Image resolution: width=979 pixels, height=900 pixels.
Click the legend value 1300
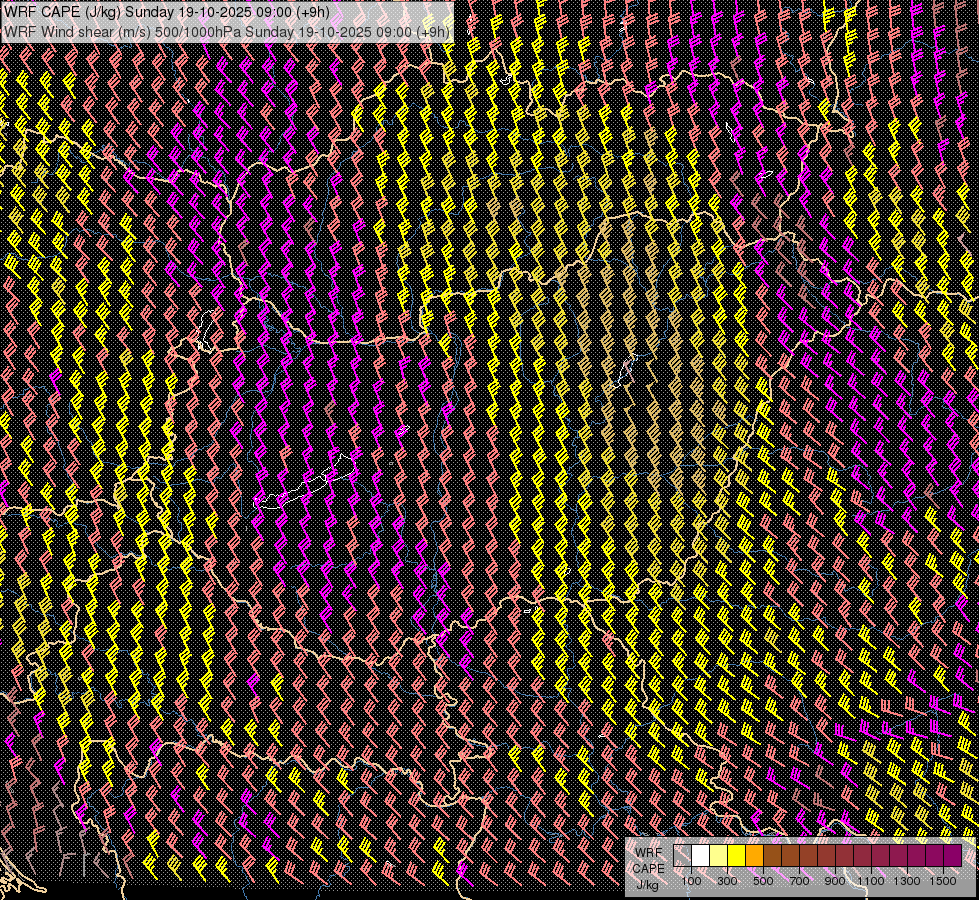(x=907, y=881)
